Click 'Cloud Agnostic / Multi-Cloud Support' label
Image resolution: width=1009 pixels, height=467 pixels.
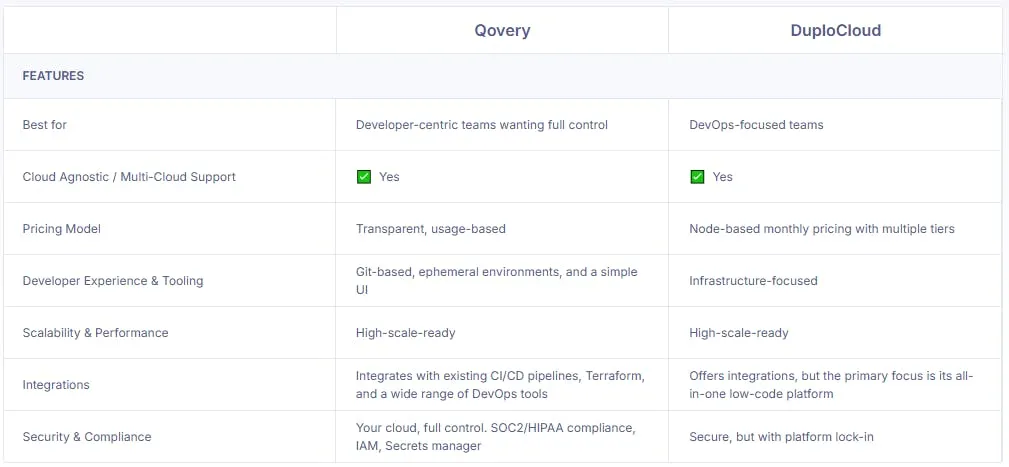129,177
